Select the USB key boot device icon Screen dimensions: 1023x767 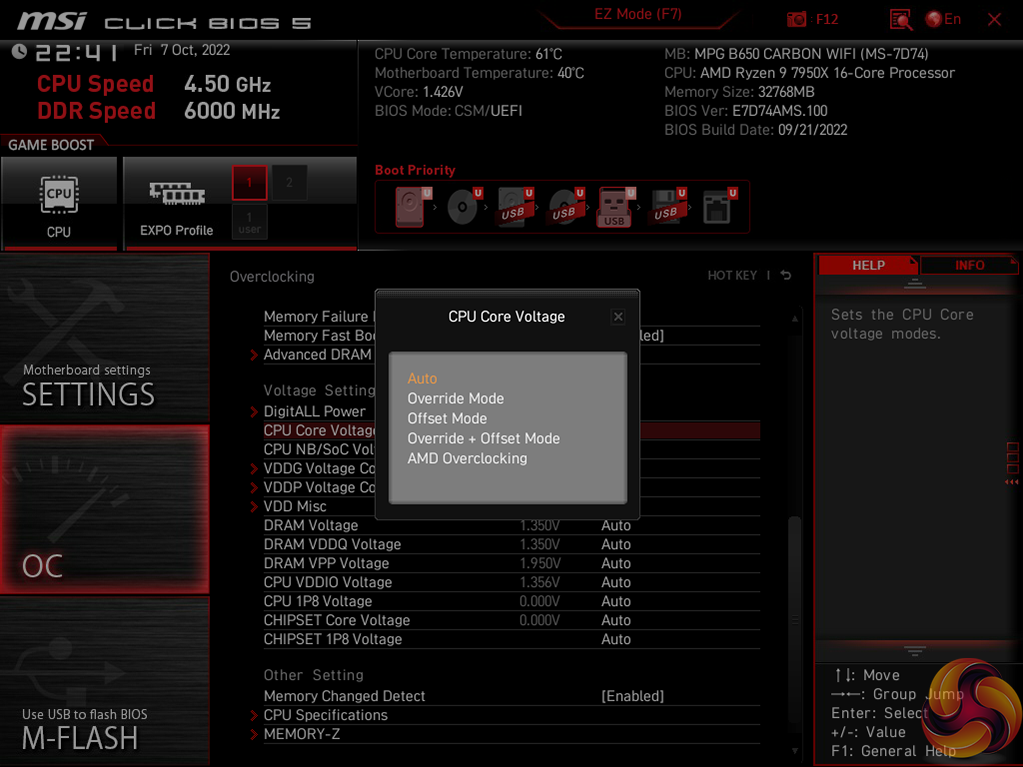coord(615,207)
